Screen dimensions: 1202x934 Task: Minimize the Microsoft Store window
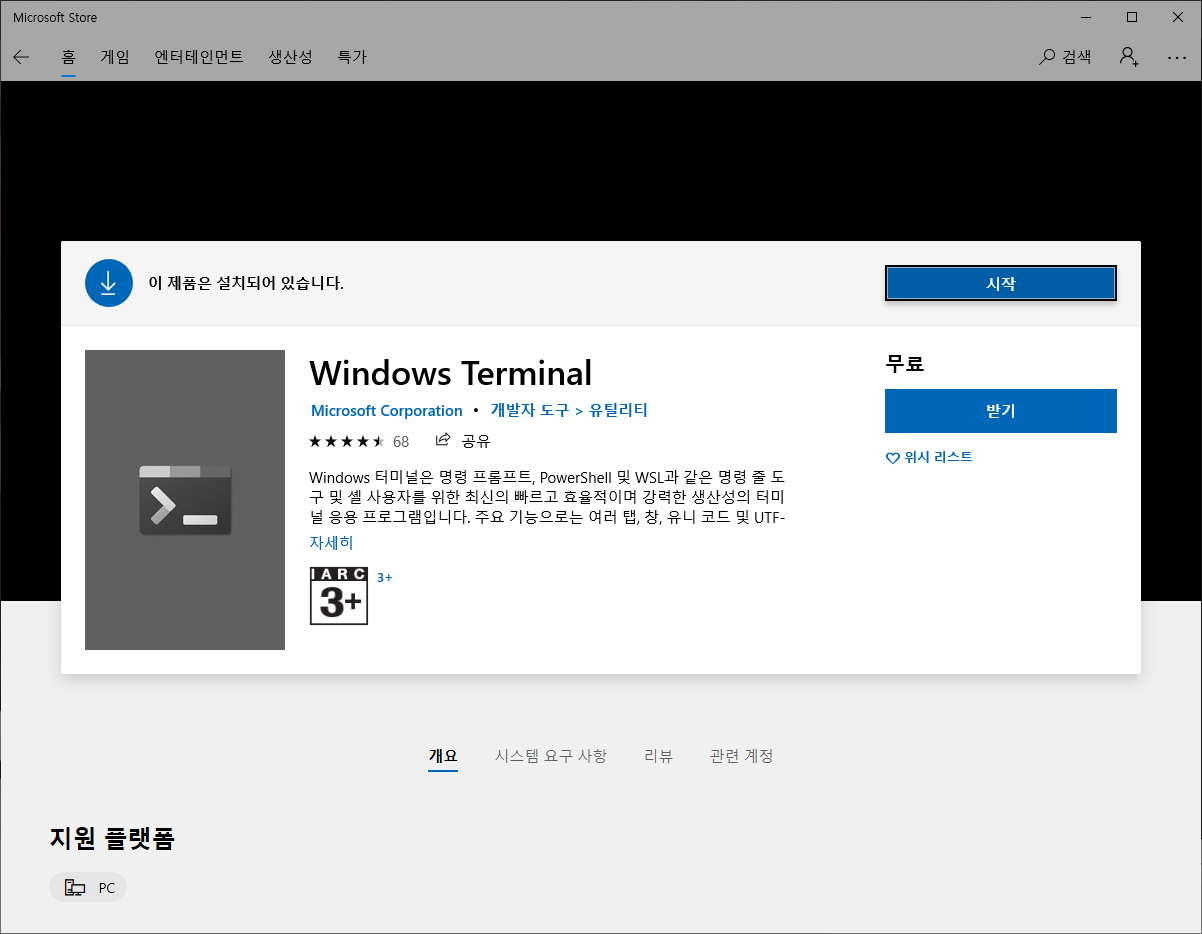pyautogui.click(x=1086, y=17)
